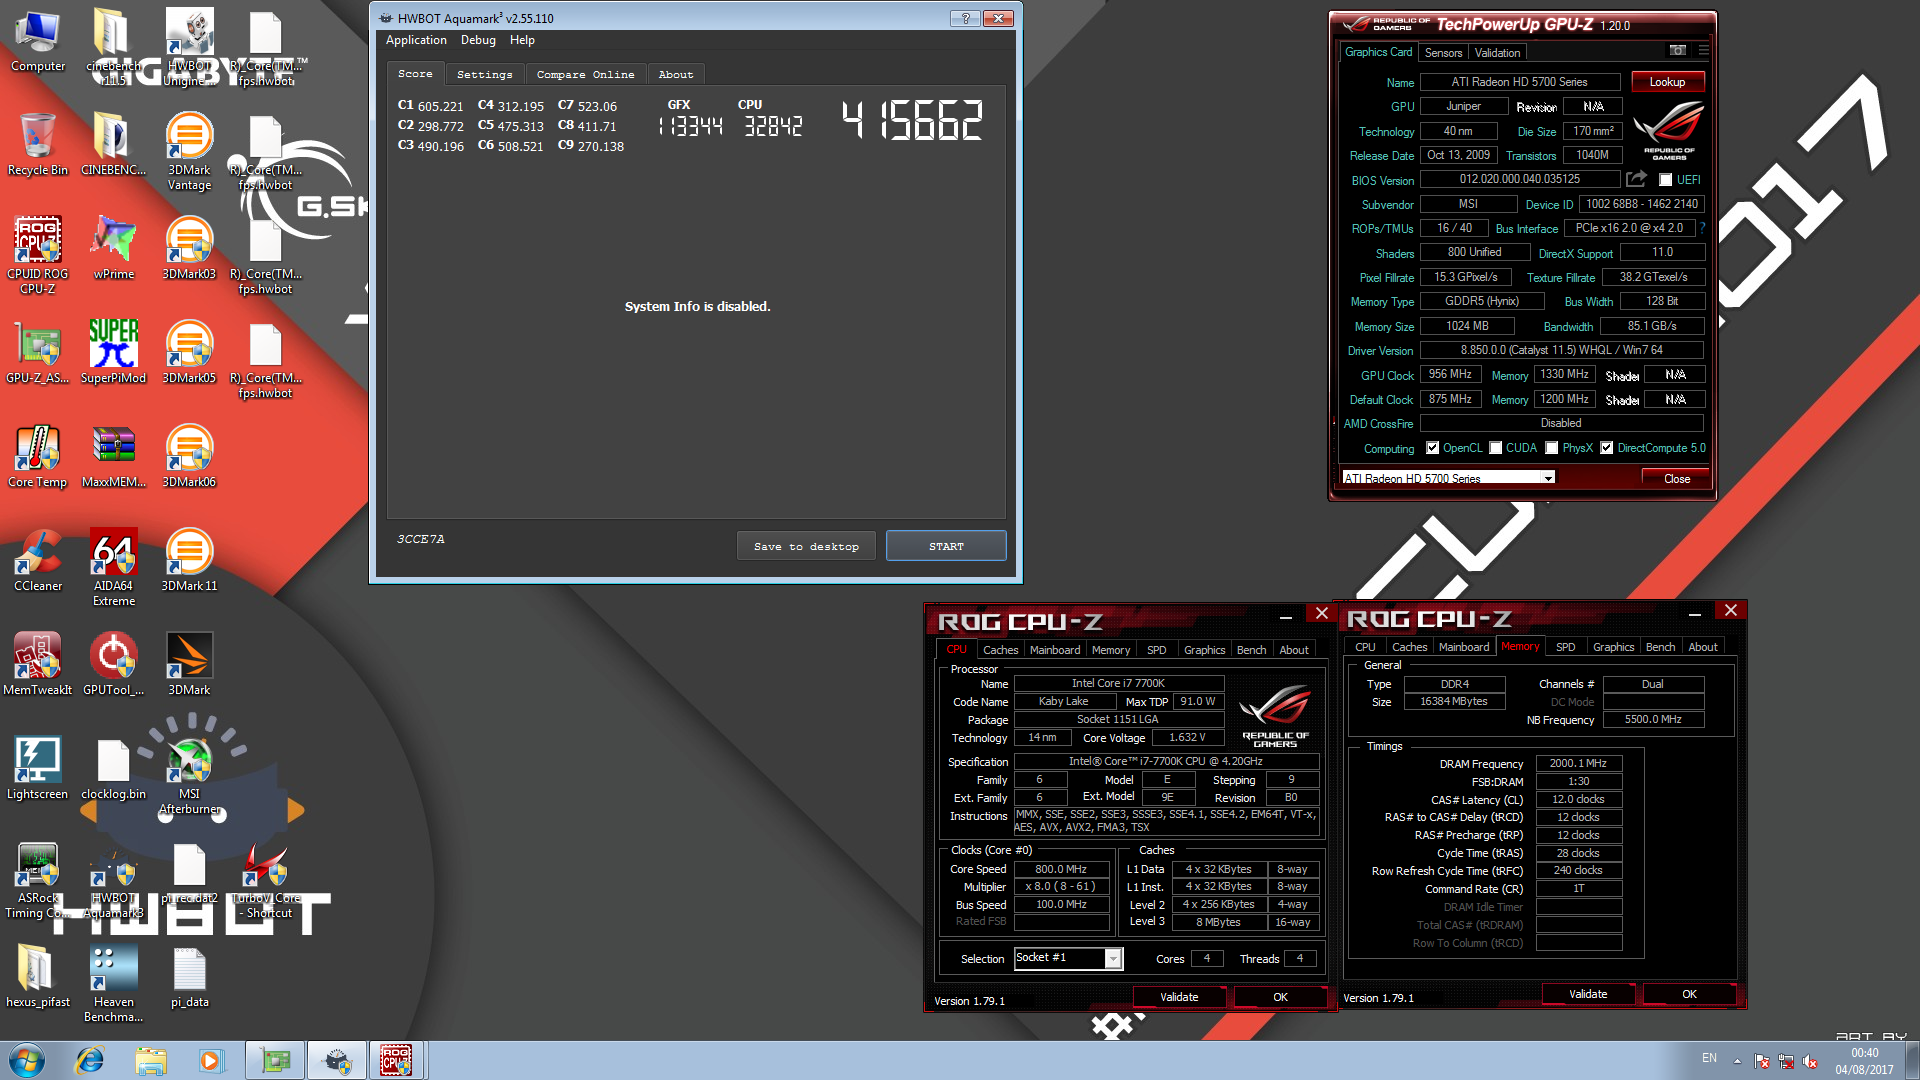The image size is (1920, 1080).
Task: Open the Sensors tab in GPU-Z
Action: 1443,53
